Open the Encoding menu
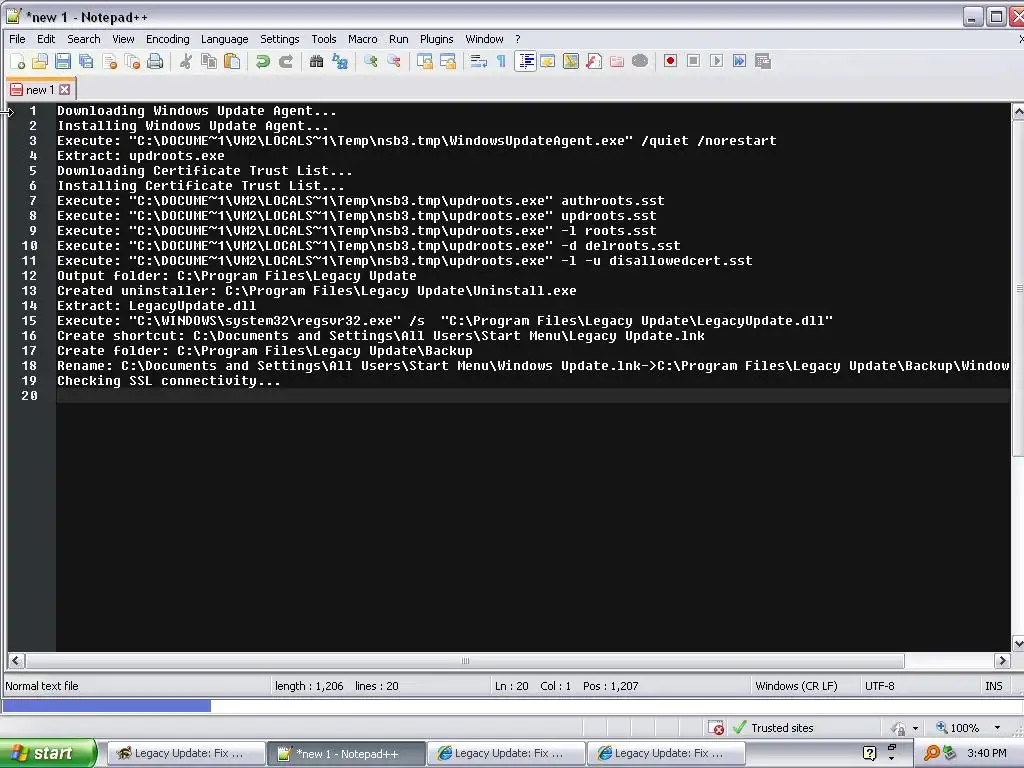Image resolution: width=1024 pixels, height=768 pixels. coord(167,39)
